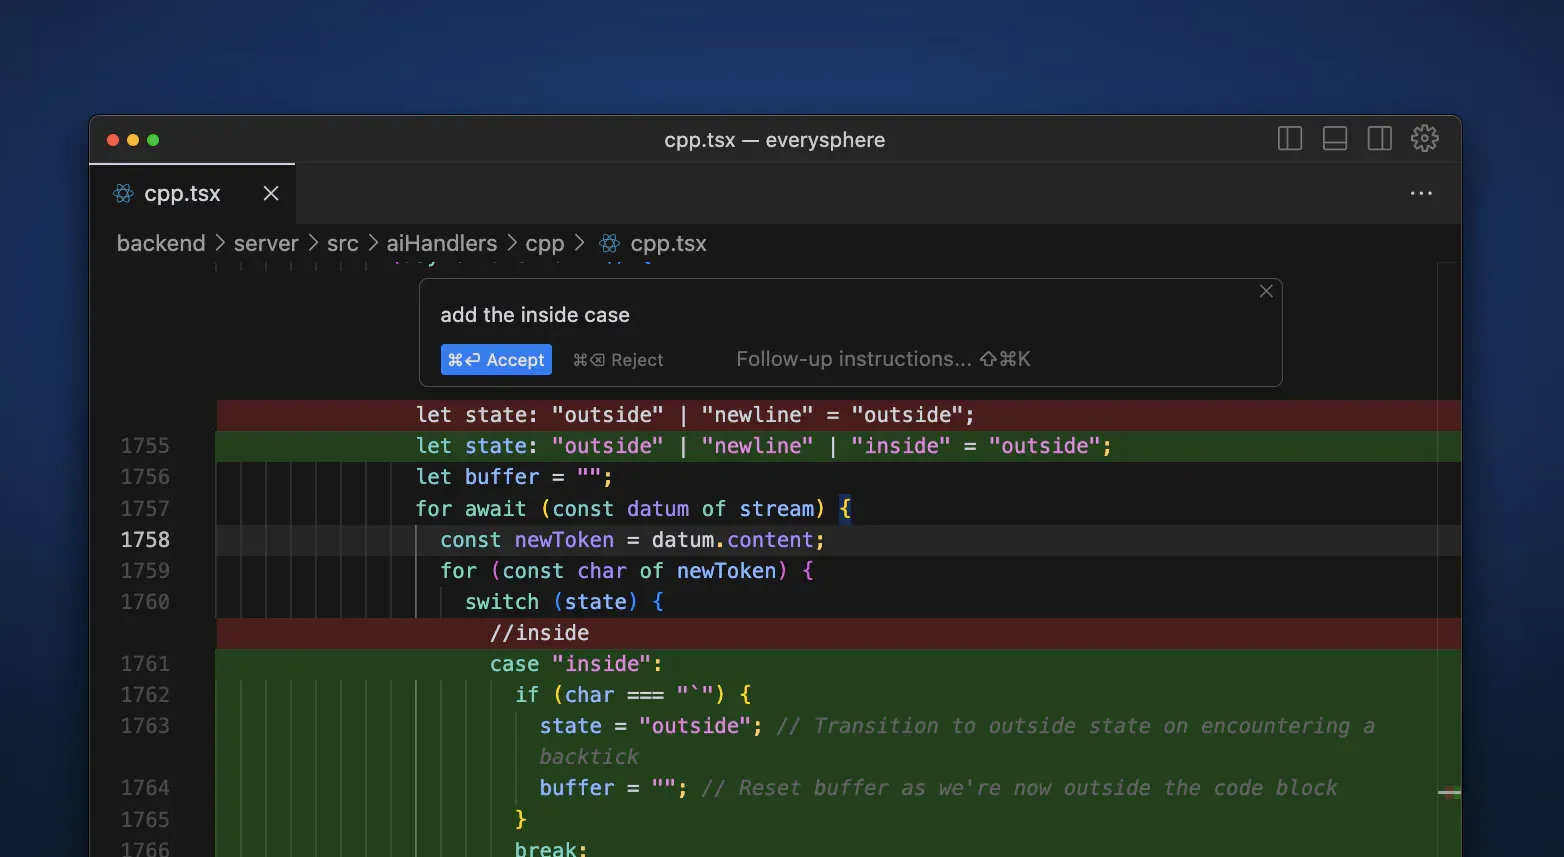
Task: Open the src breadcrumb item
Action: tap(342, 244)
